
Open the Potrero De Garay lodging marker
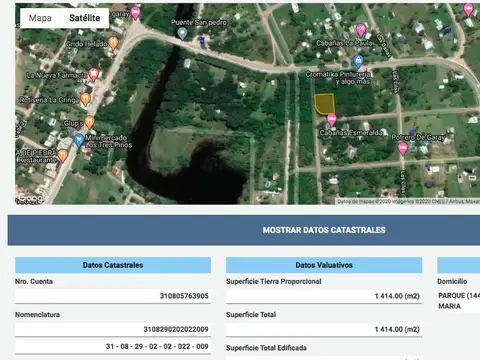coord(403,148)
